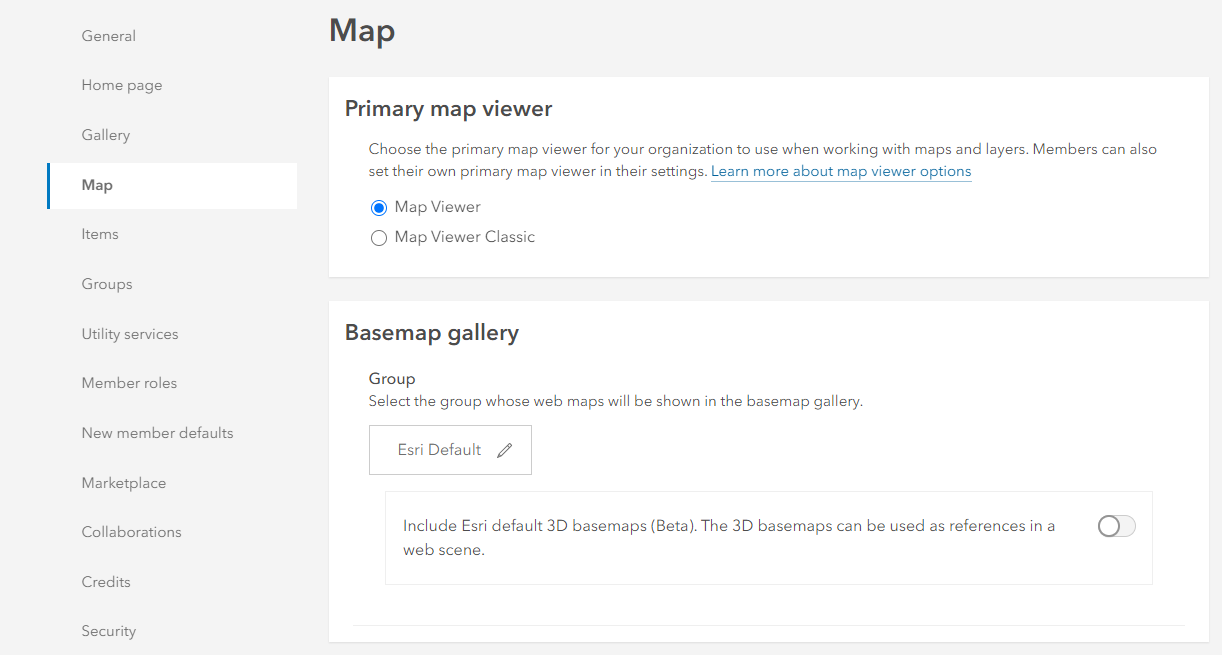
Task: Navigate to Groups settings
Action: (x=107, y=284)
